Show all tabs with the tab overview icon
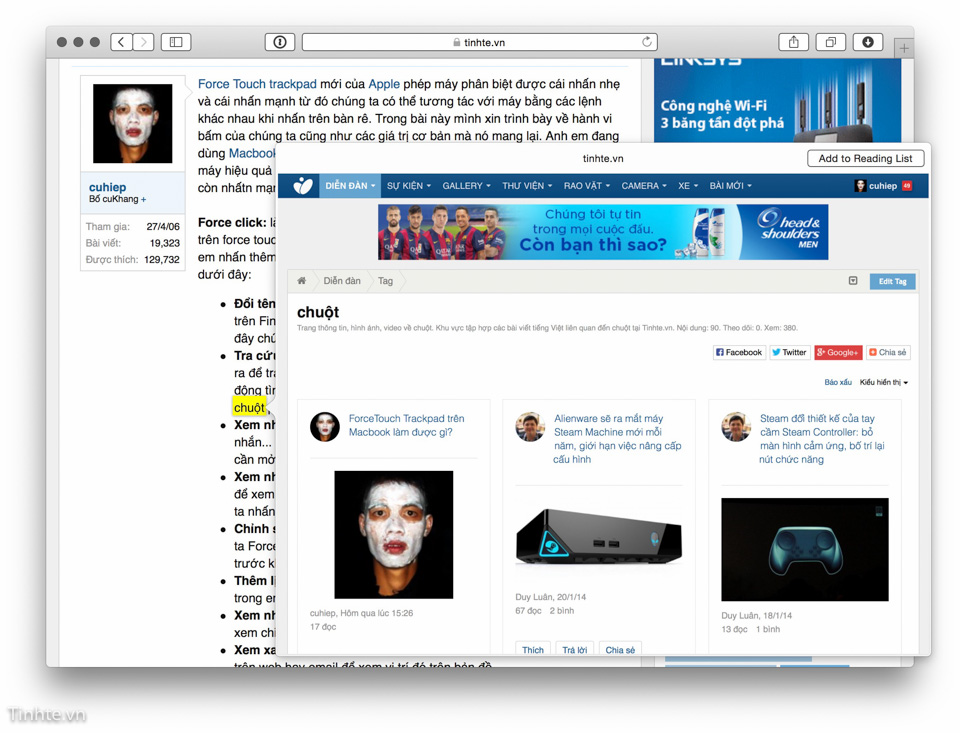 point(830,42)
